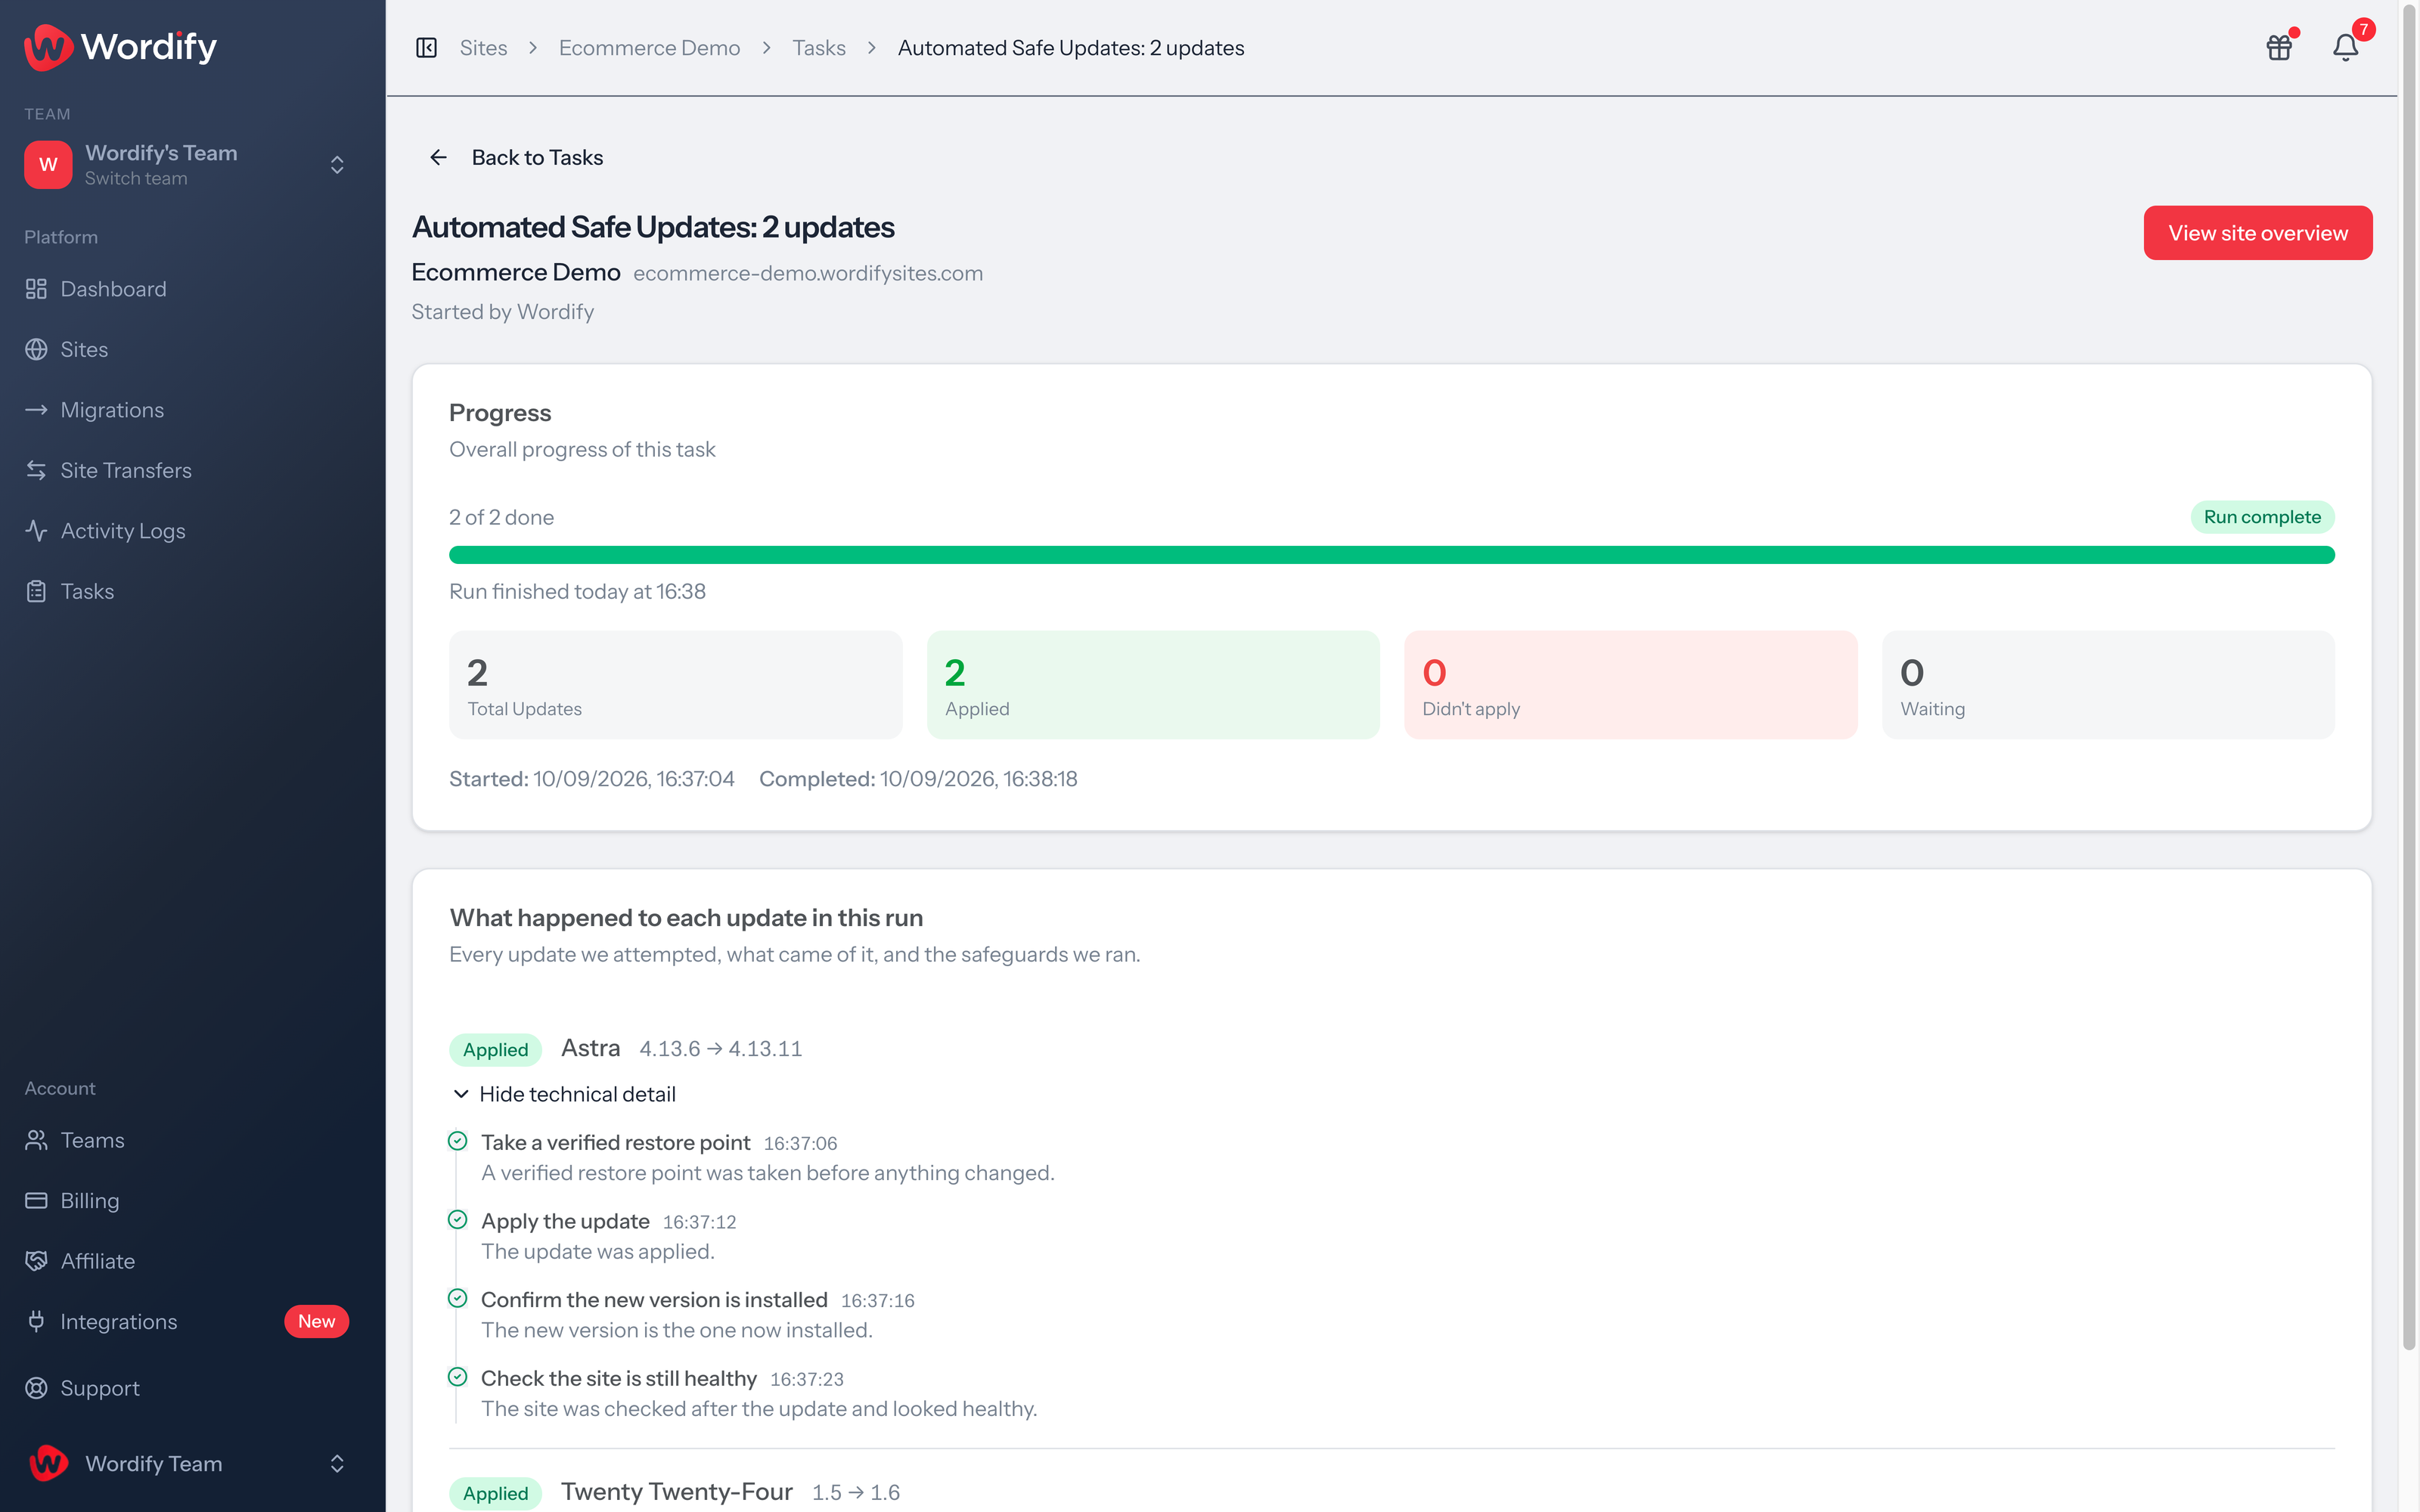2420x1512 pixels.
Task: Click the green Applied stat card
Action: [1153, 685]
